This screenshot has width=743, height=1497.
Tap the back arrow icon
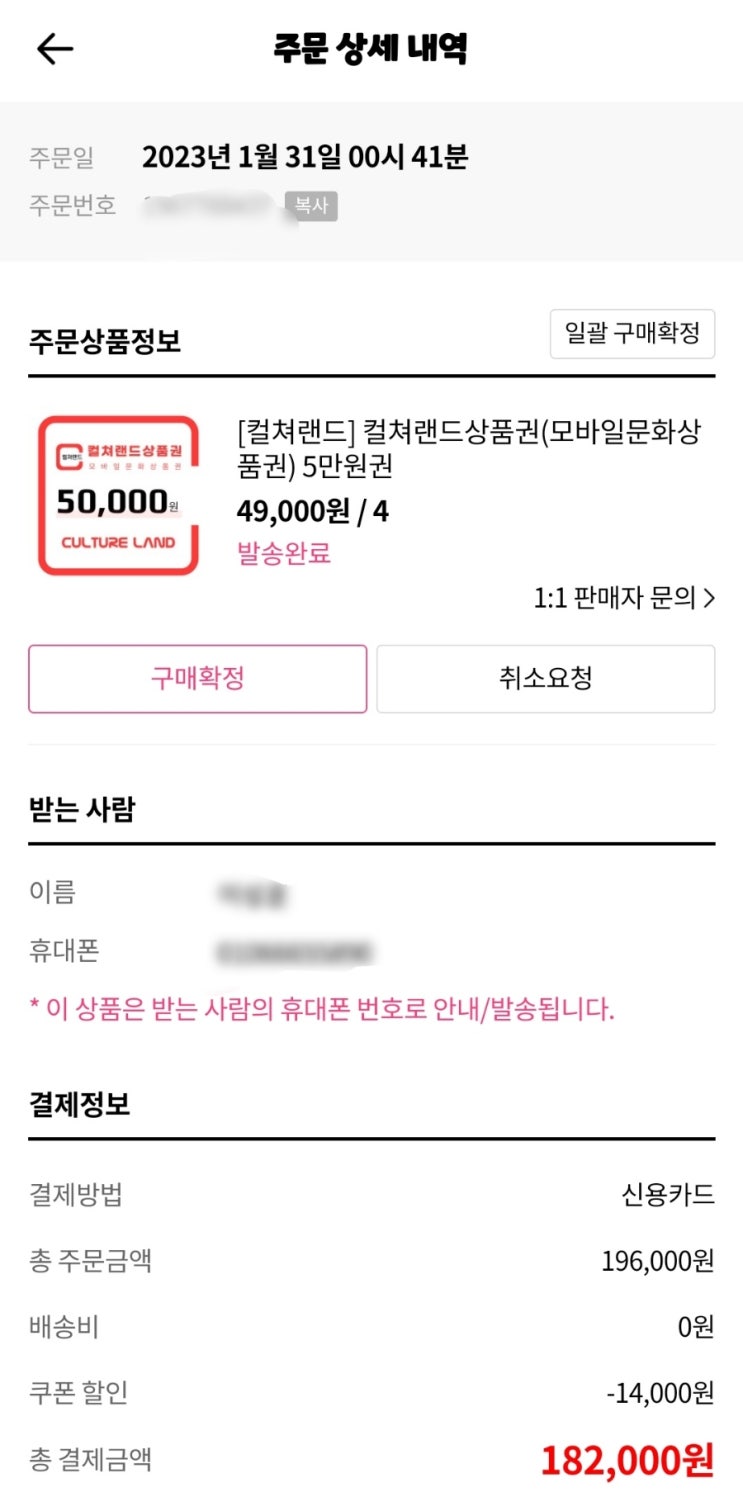pos(54,49)
